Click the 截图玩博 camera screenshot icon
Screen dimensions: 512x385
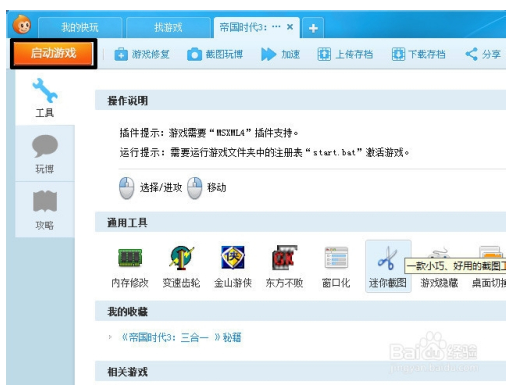pyautogui.click(x=195, y=54)
